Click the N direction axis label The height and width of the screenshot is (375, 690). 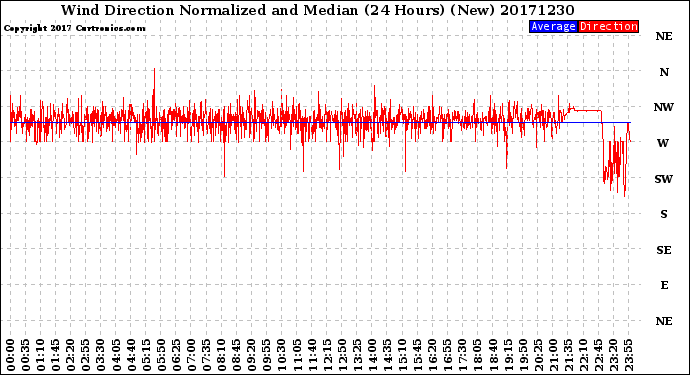coord(664,72)
